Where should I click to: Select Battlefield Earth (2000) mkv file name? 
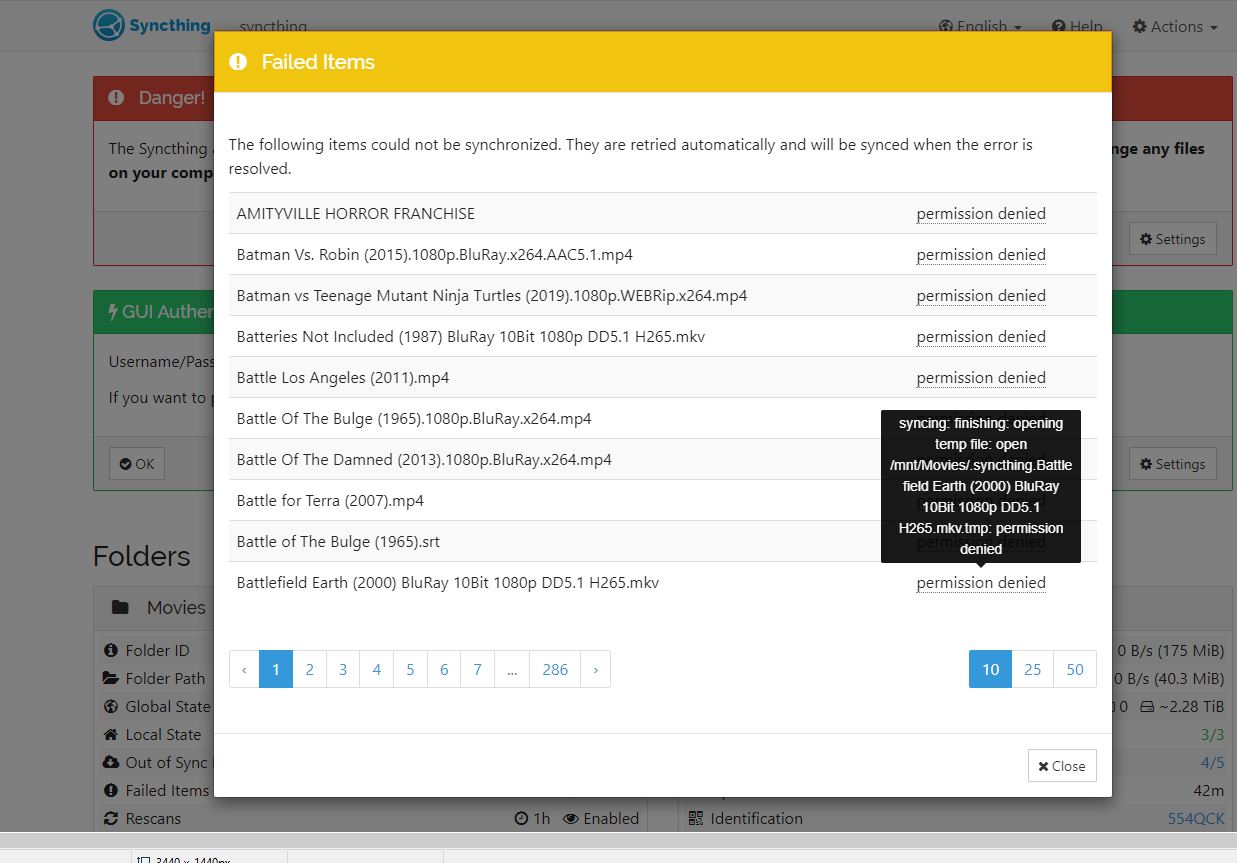[x=448, y=582]
